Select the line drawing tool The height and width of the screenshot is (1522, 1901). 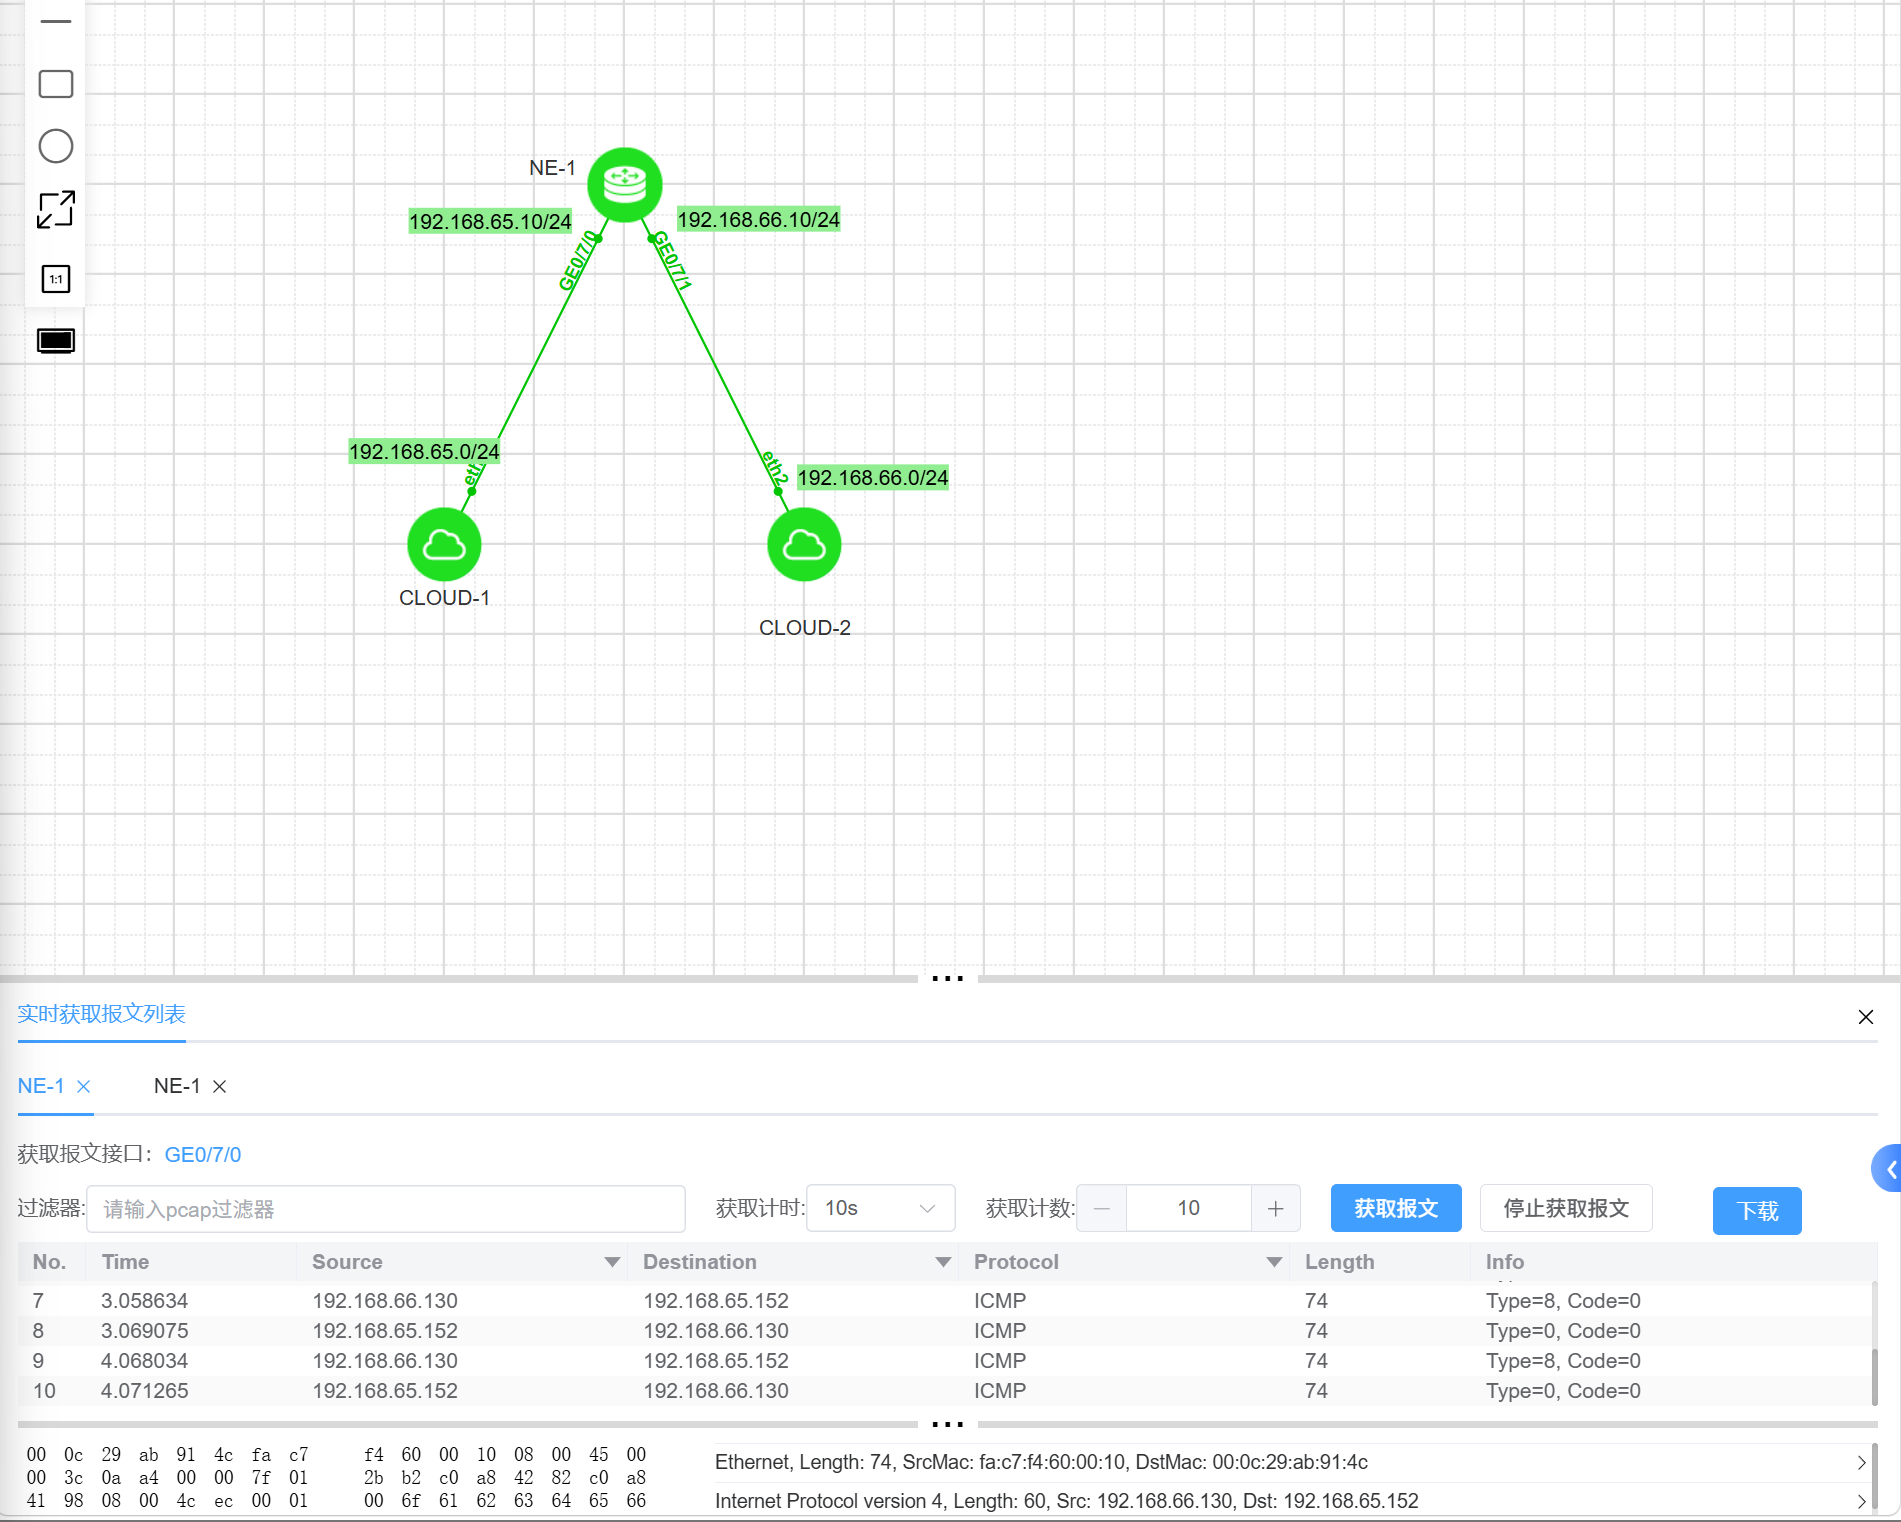coord(55,21)
